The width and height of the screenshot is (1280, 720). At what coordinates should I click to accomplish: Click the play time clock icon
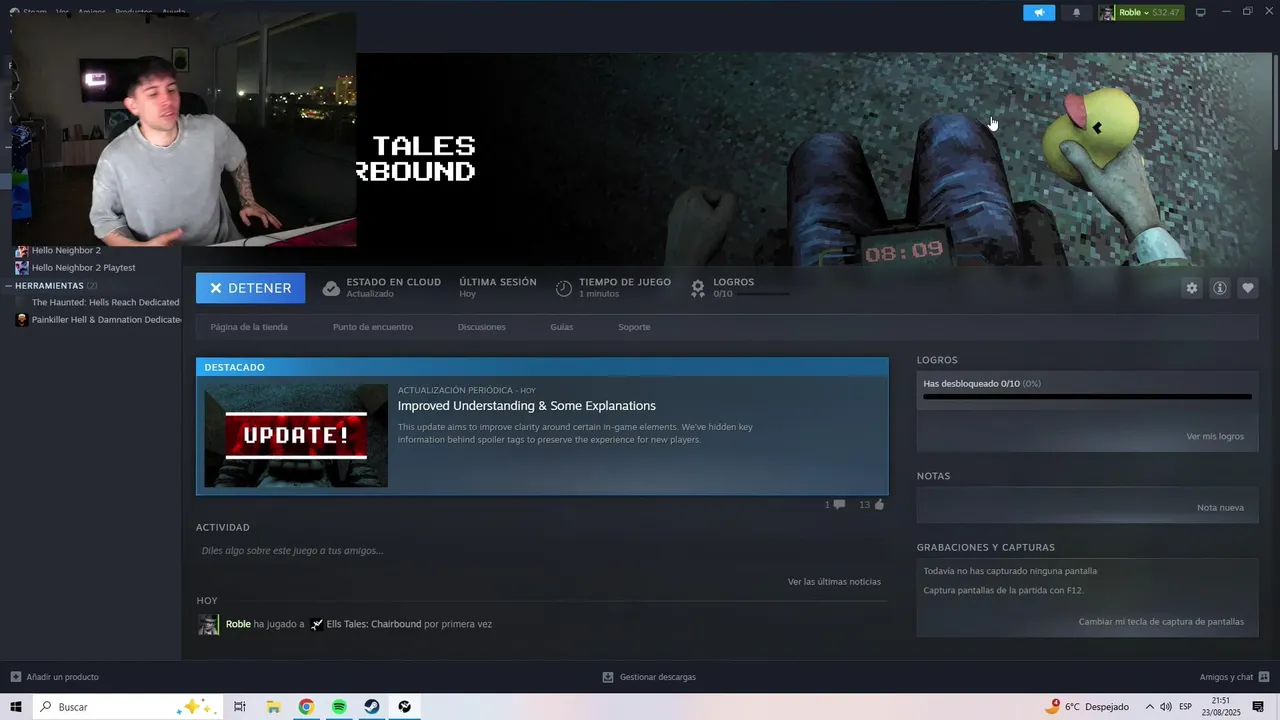(564, 288)
